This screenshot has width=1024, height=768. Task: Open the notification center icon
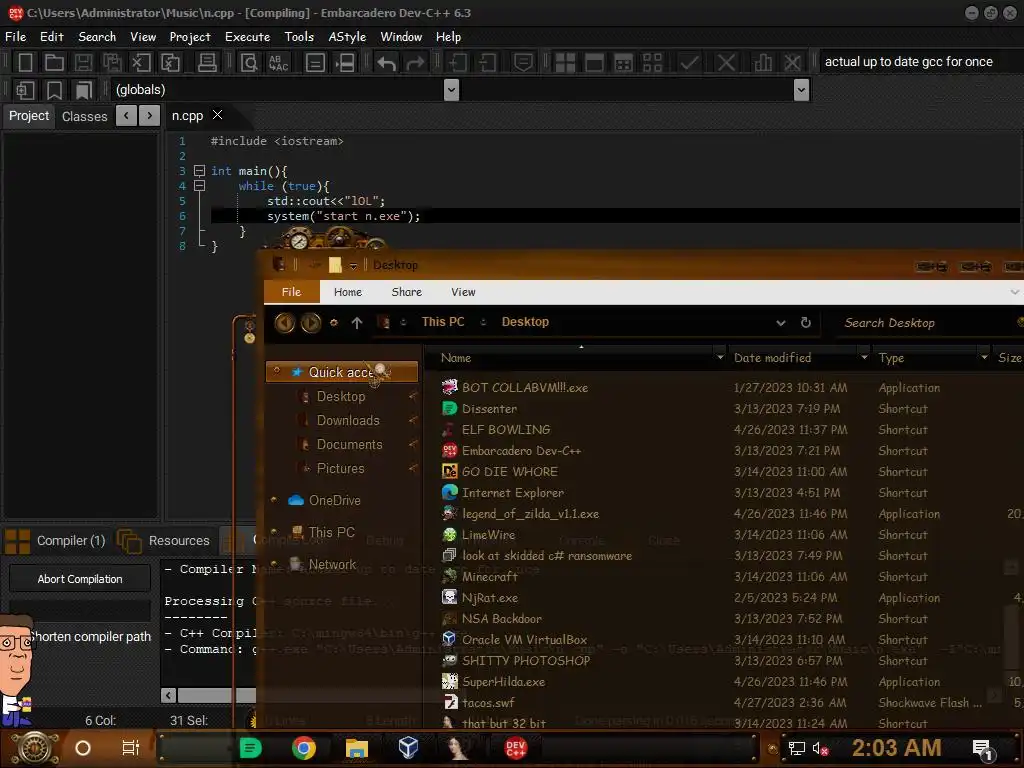pos(983,749)
